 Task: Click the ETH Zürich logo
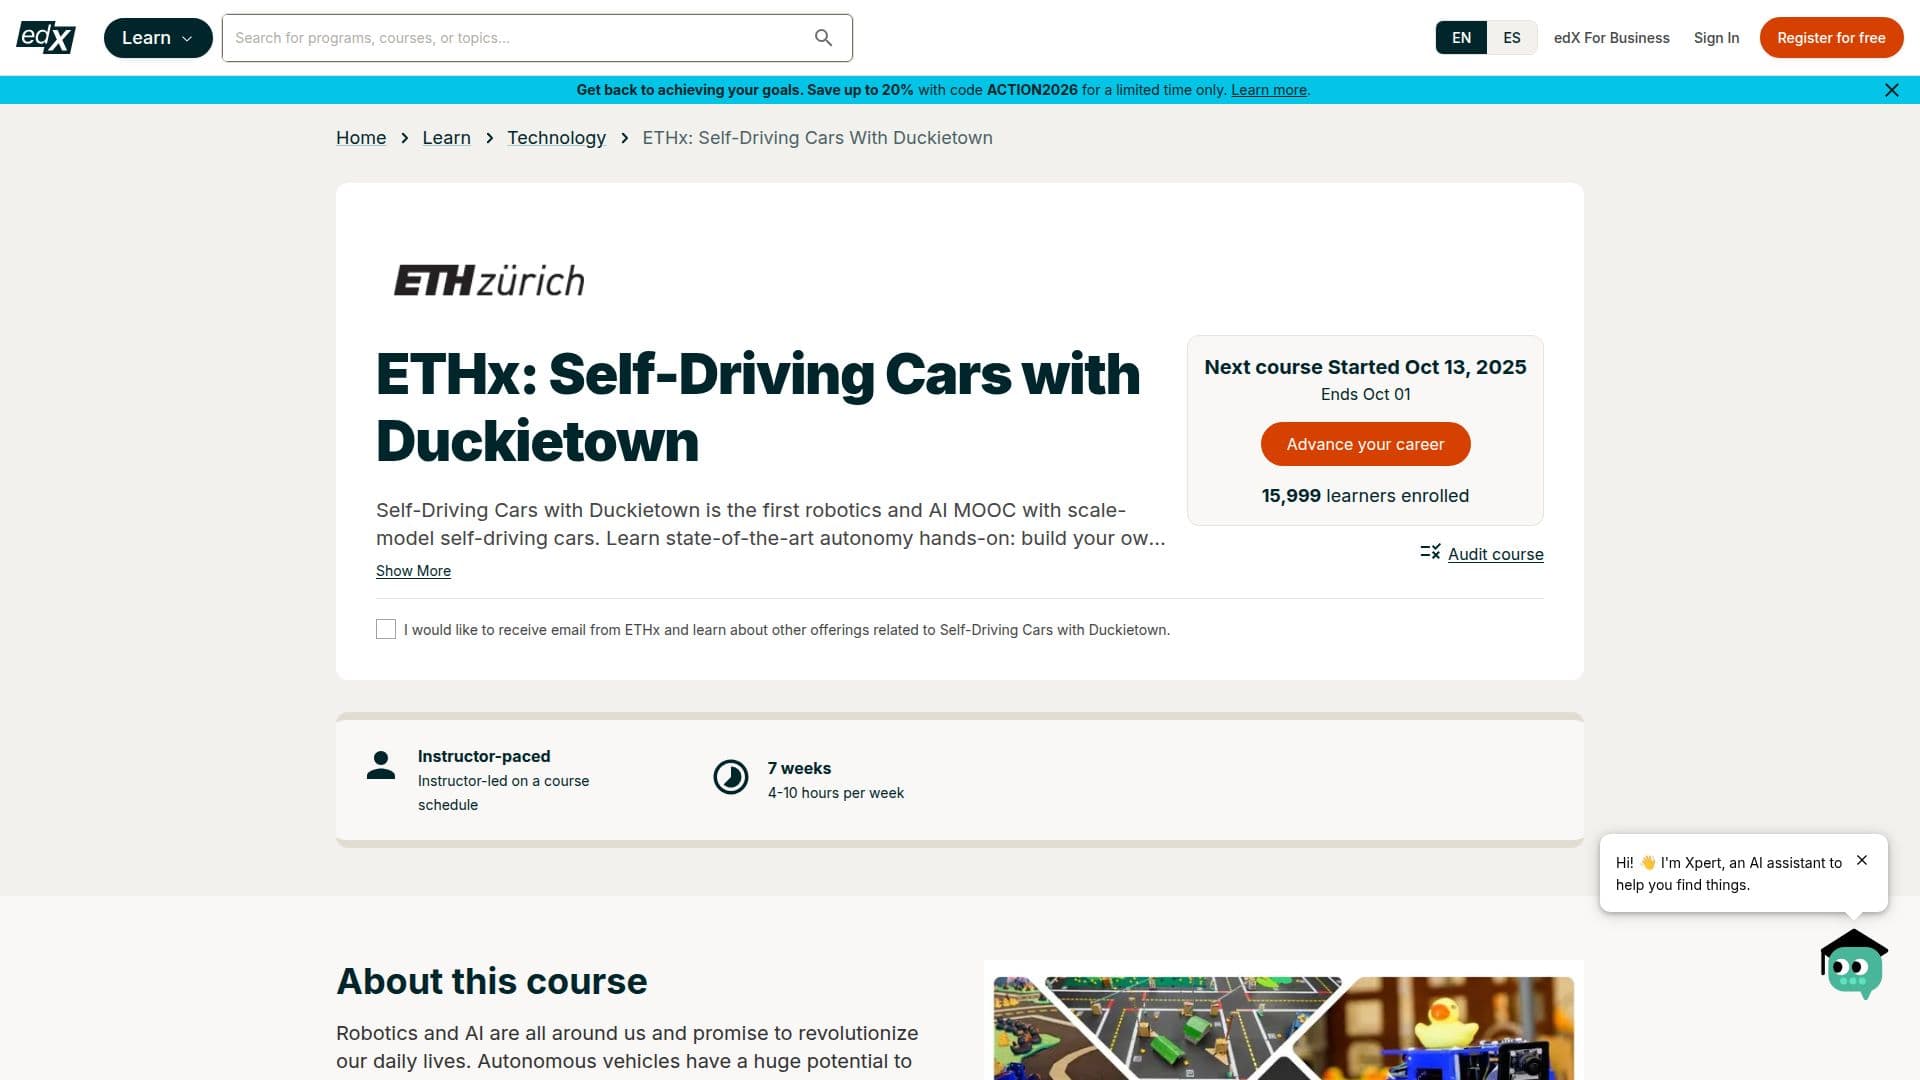click(x=489, y=280)
